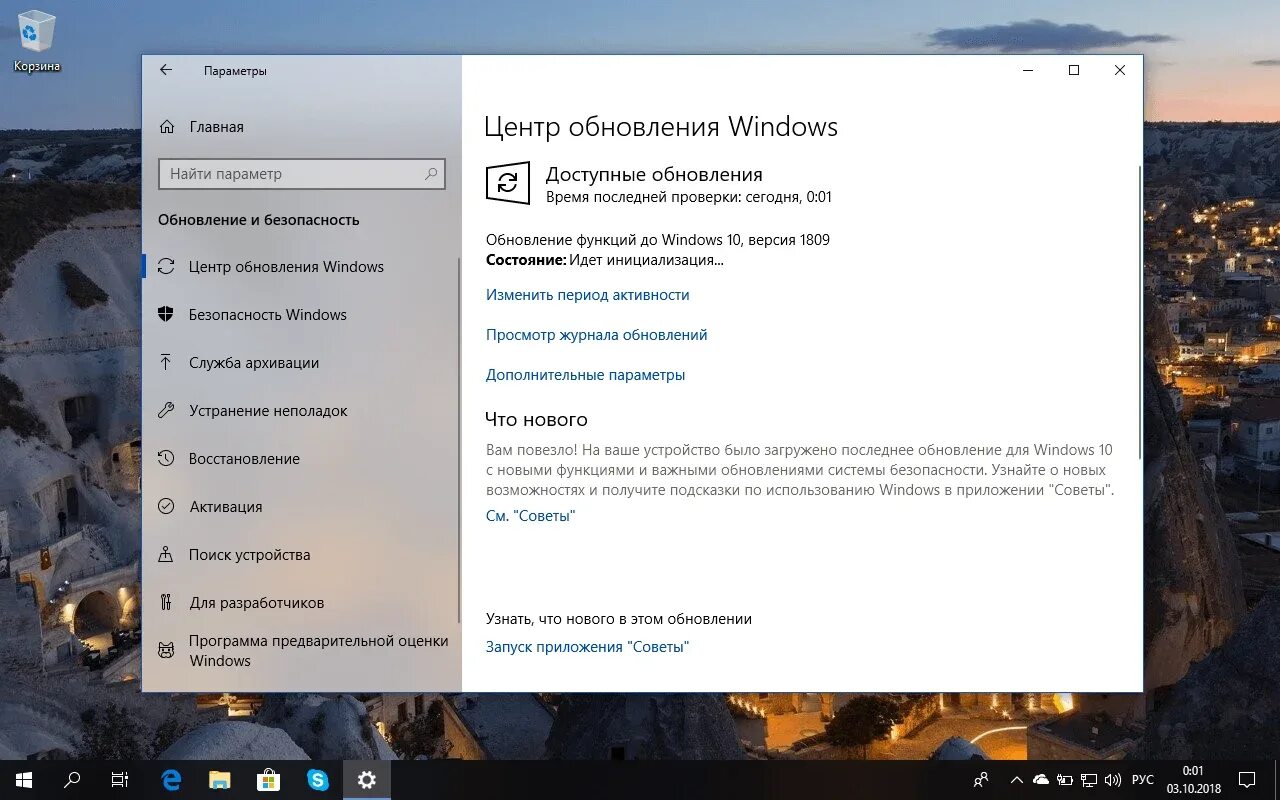The width and height of the screenshot is (1280, 800).
Task: Open Изменить период активности link
Action: [x=588, y=295]
